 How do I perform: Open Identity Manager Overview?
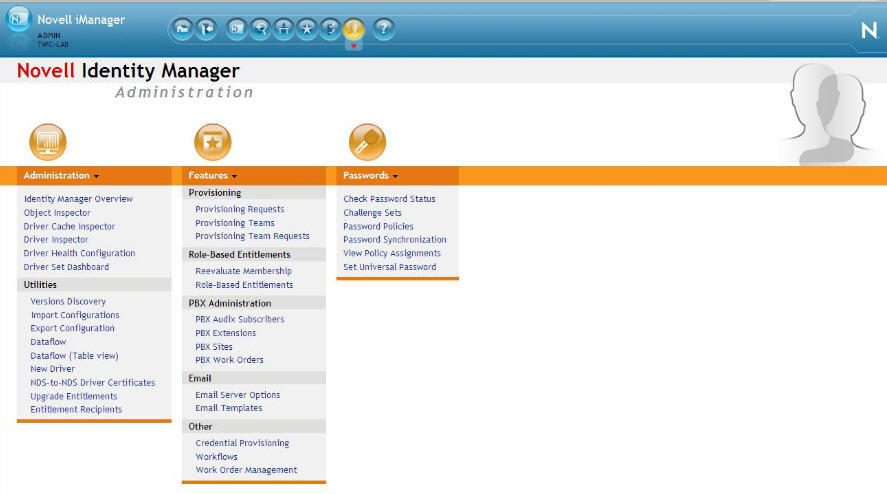(x=78, y=199)
